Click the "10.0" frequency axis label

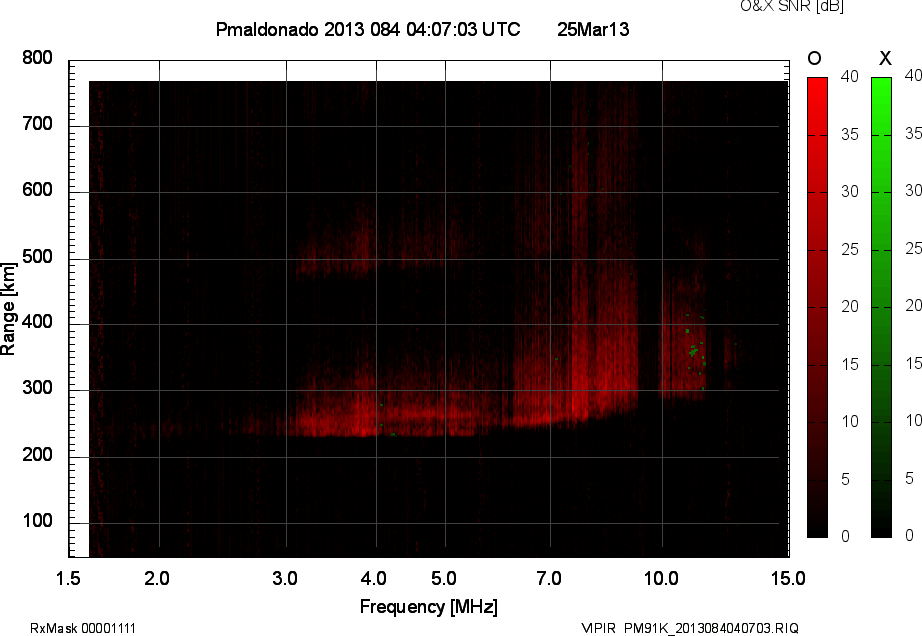(661, 578)
